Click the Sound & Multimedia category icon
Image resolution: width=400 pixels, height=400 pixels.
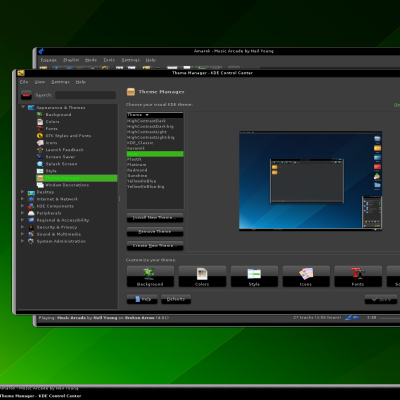31,234
